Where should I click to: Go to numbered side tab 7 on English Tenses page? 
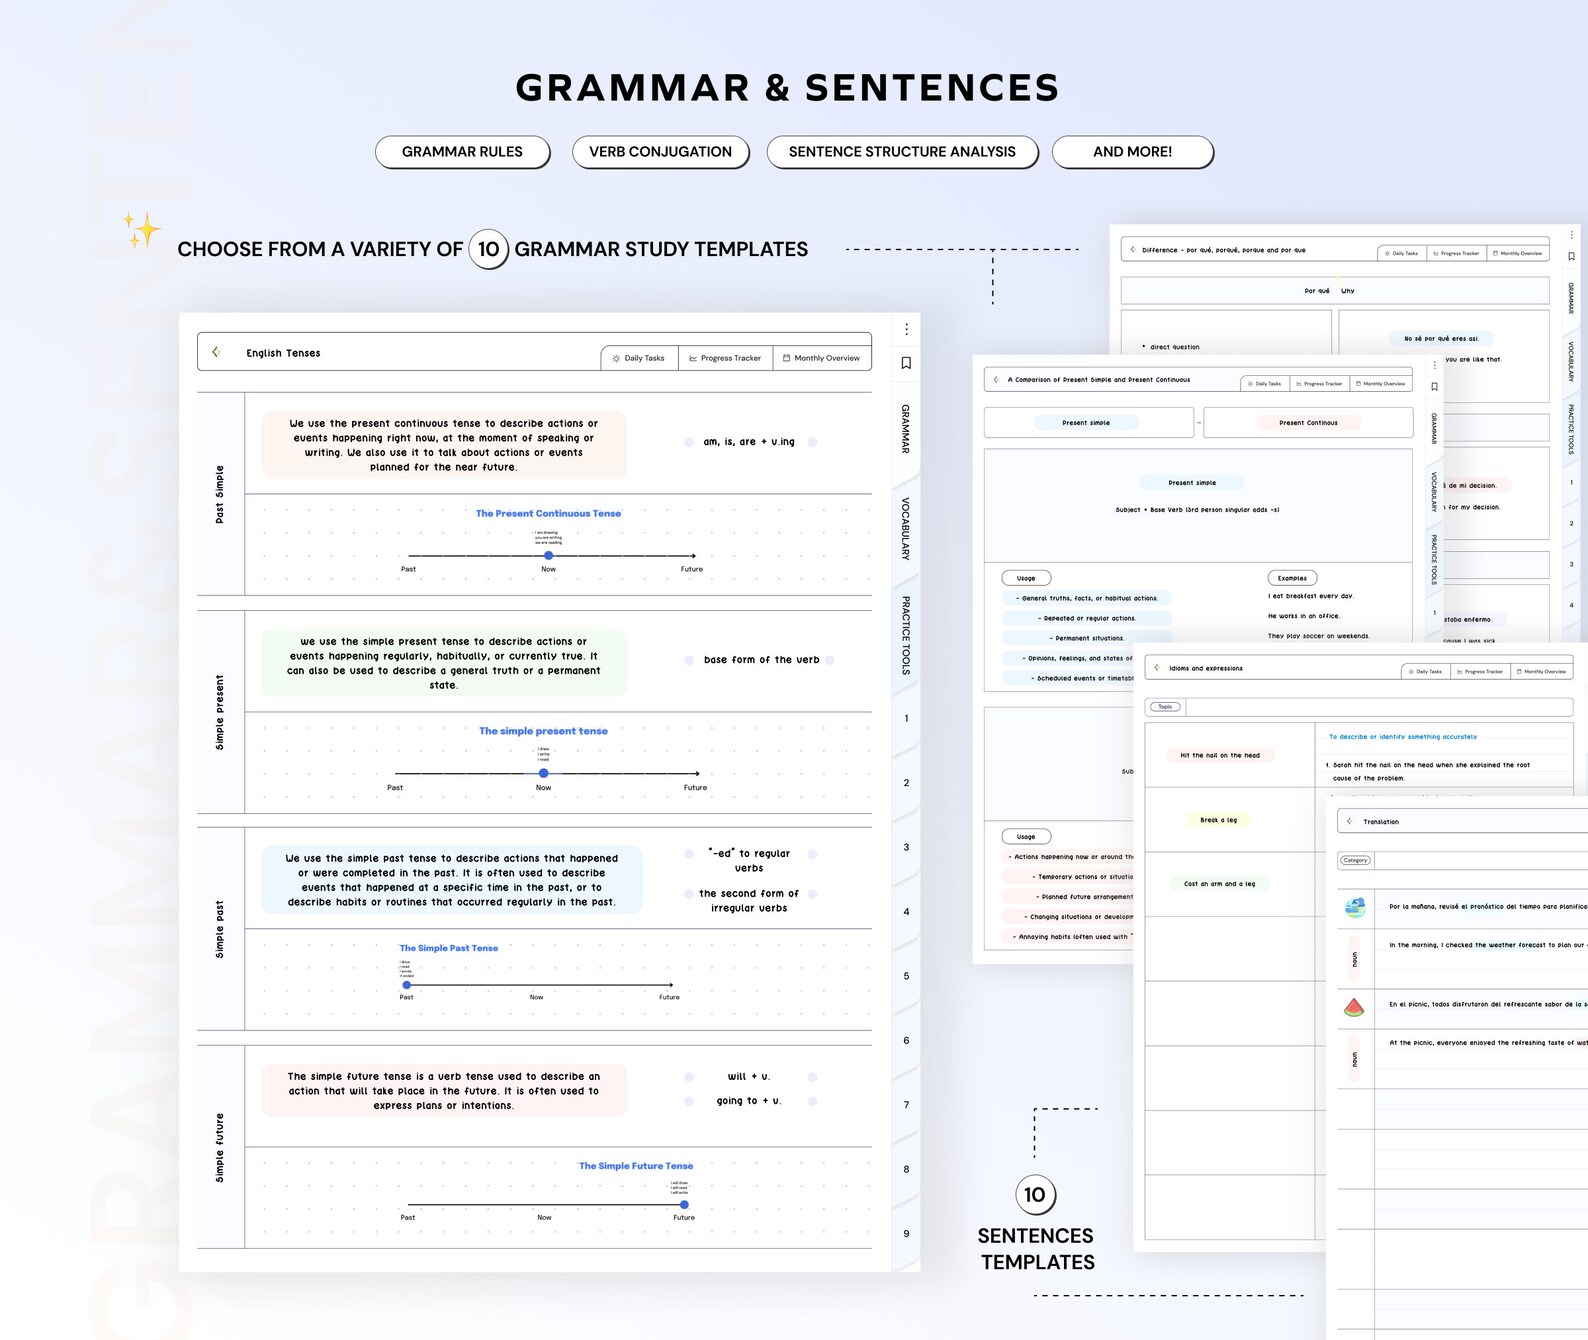(907, 1105)
